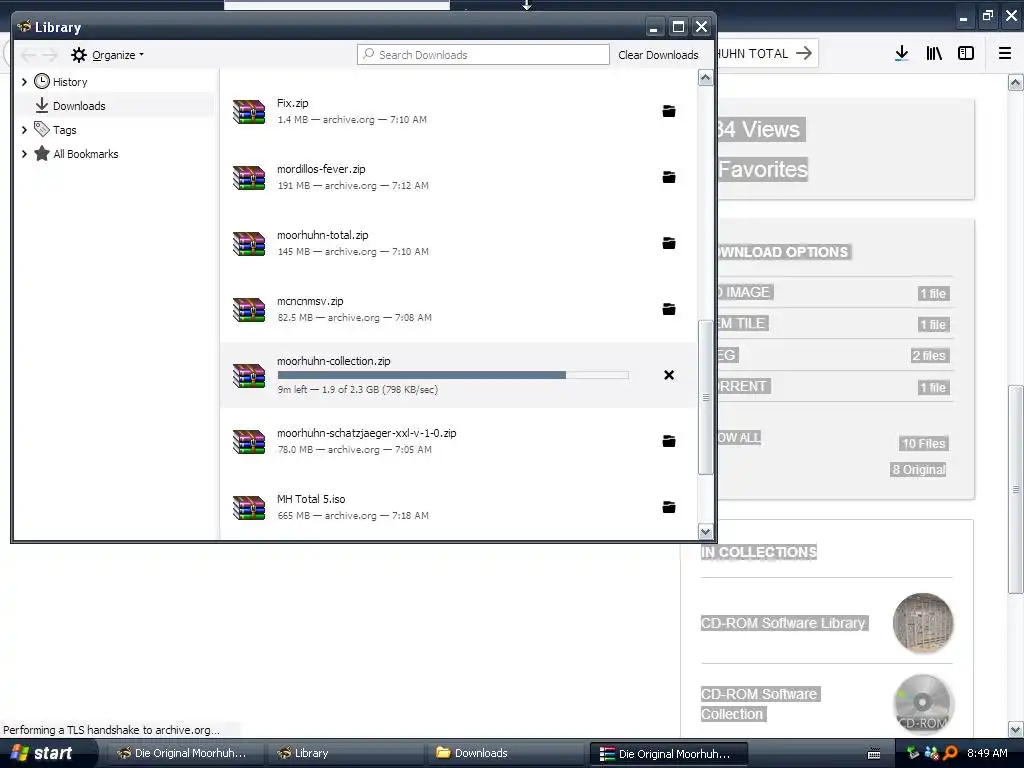Open containing folder for Fix.zip
Screen dimensions: 1024x768
click(669, 111)
